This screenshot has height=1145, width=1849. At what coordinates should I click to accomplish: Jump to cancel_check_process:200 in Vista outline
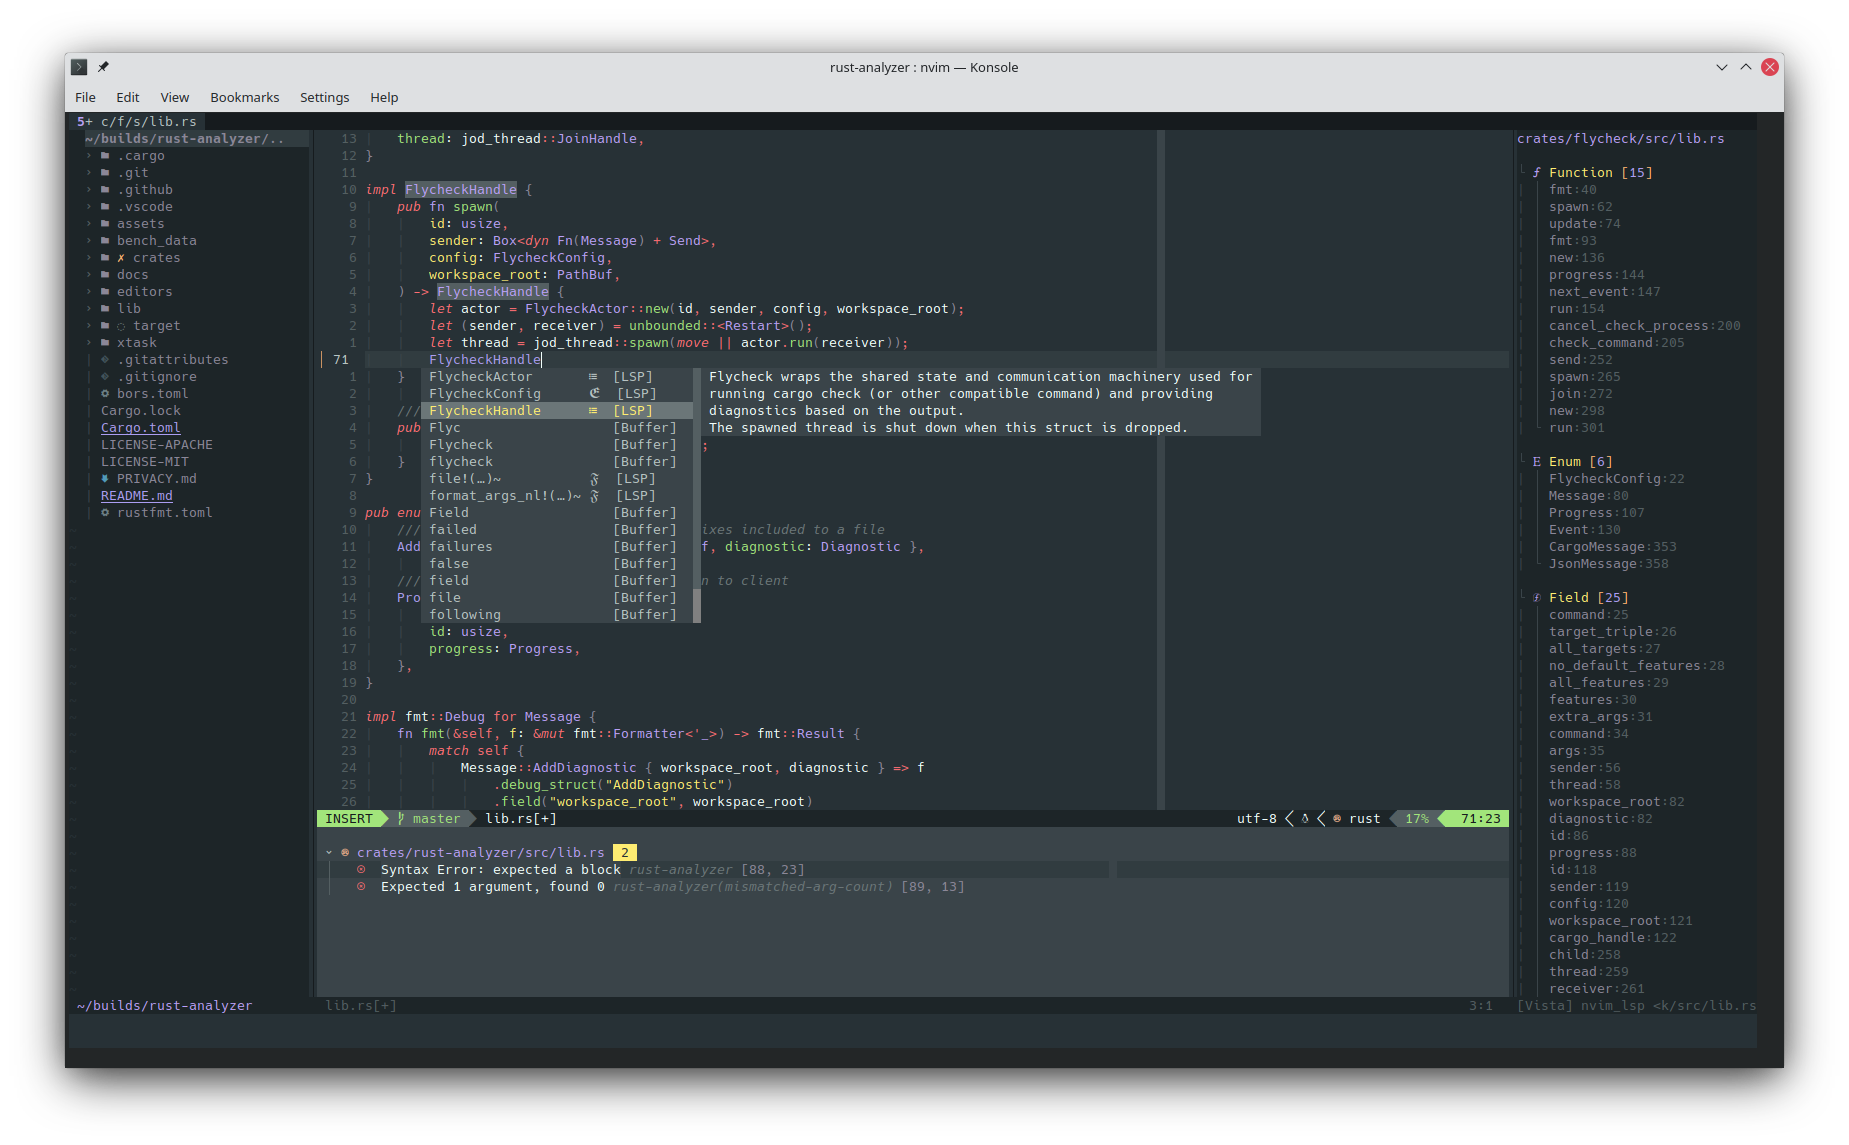(1644, 326)
